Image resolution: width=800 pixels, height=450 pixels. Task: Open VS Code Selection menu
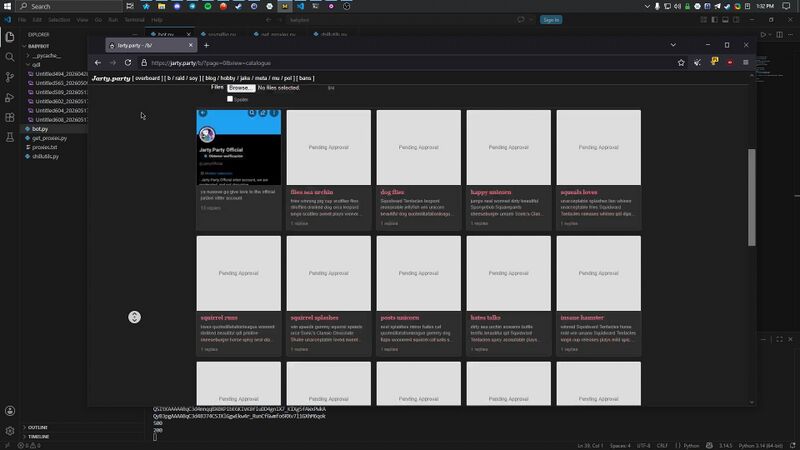coord(59,20)
